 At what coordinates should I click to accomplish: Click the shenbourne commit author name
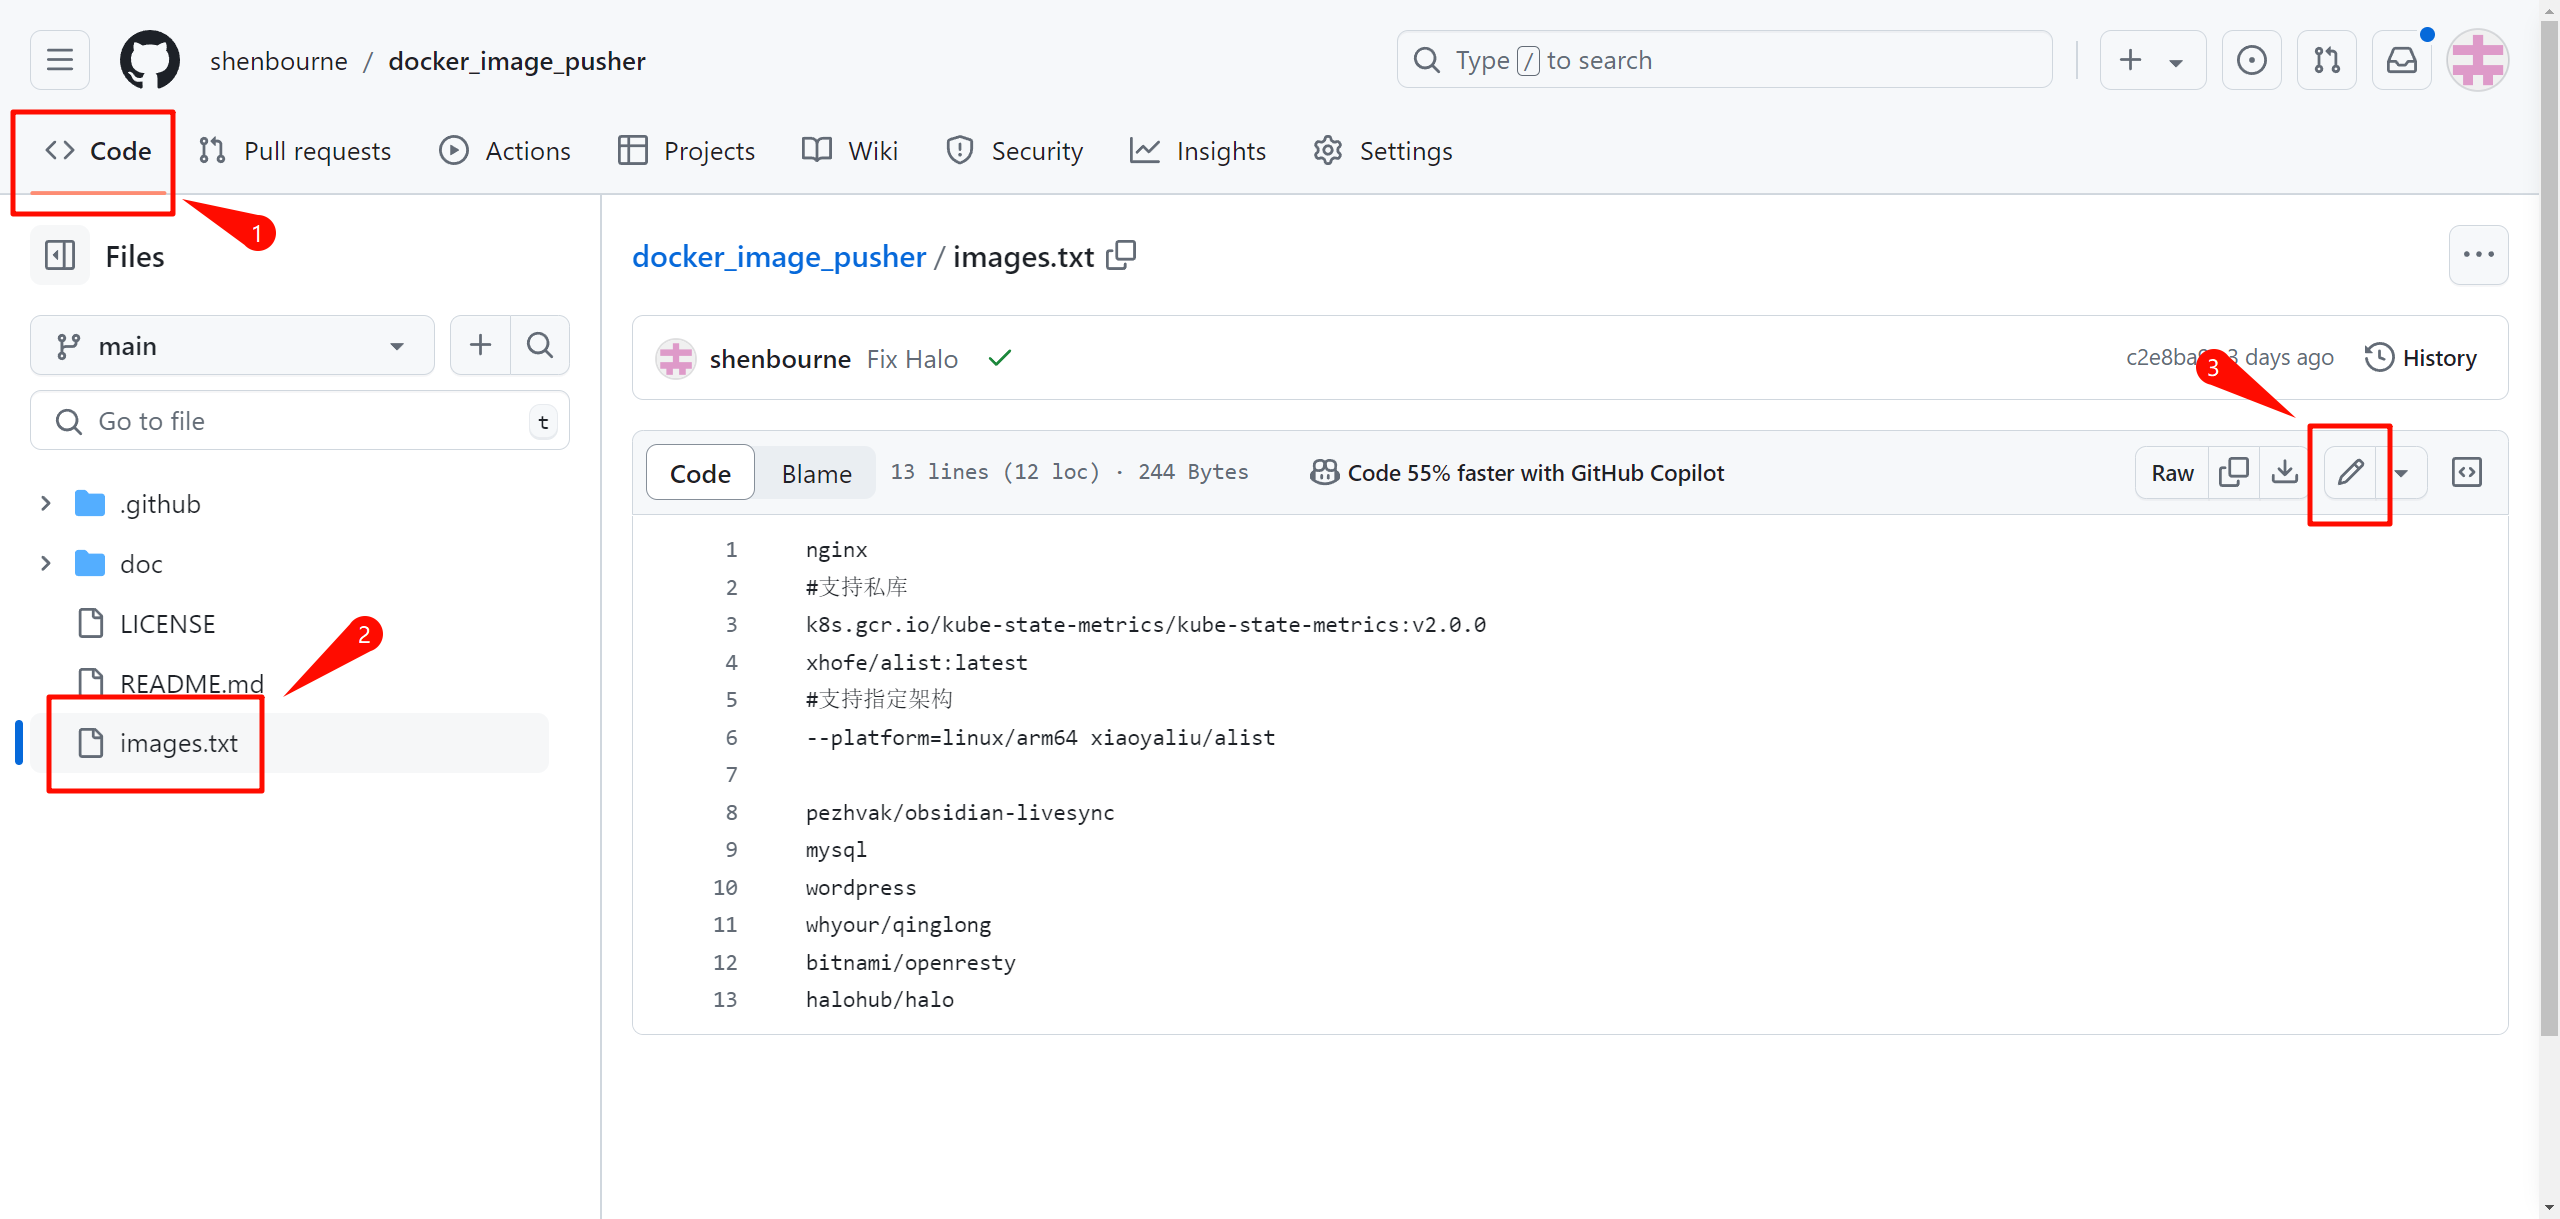click(780, 359)
